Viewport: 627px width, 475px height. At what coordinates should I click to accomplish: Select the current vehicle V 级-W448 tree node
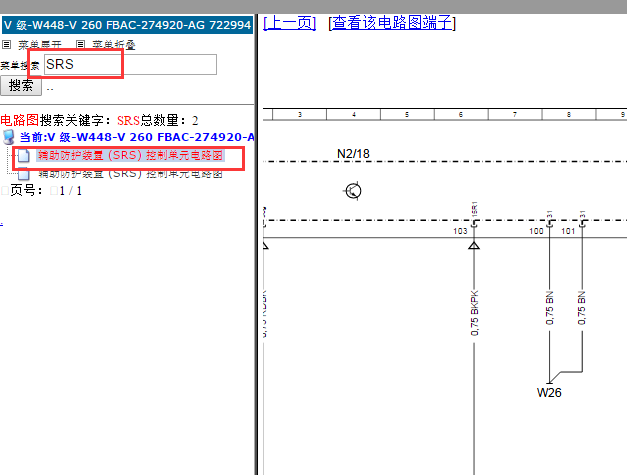pos(137,137)
